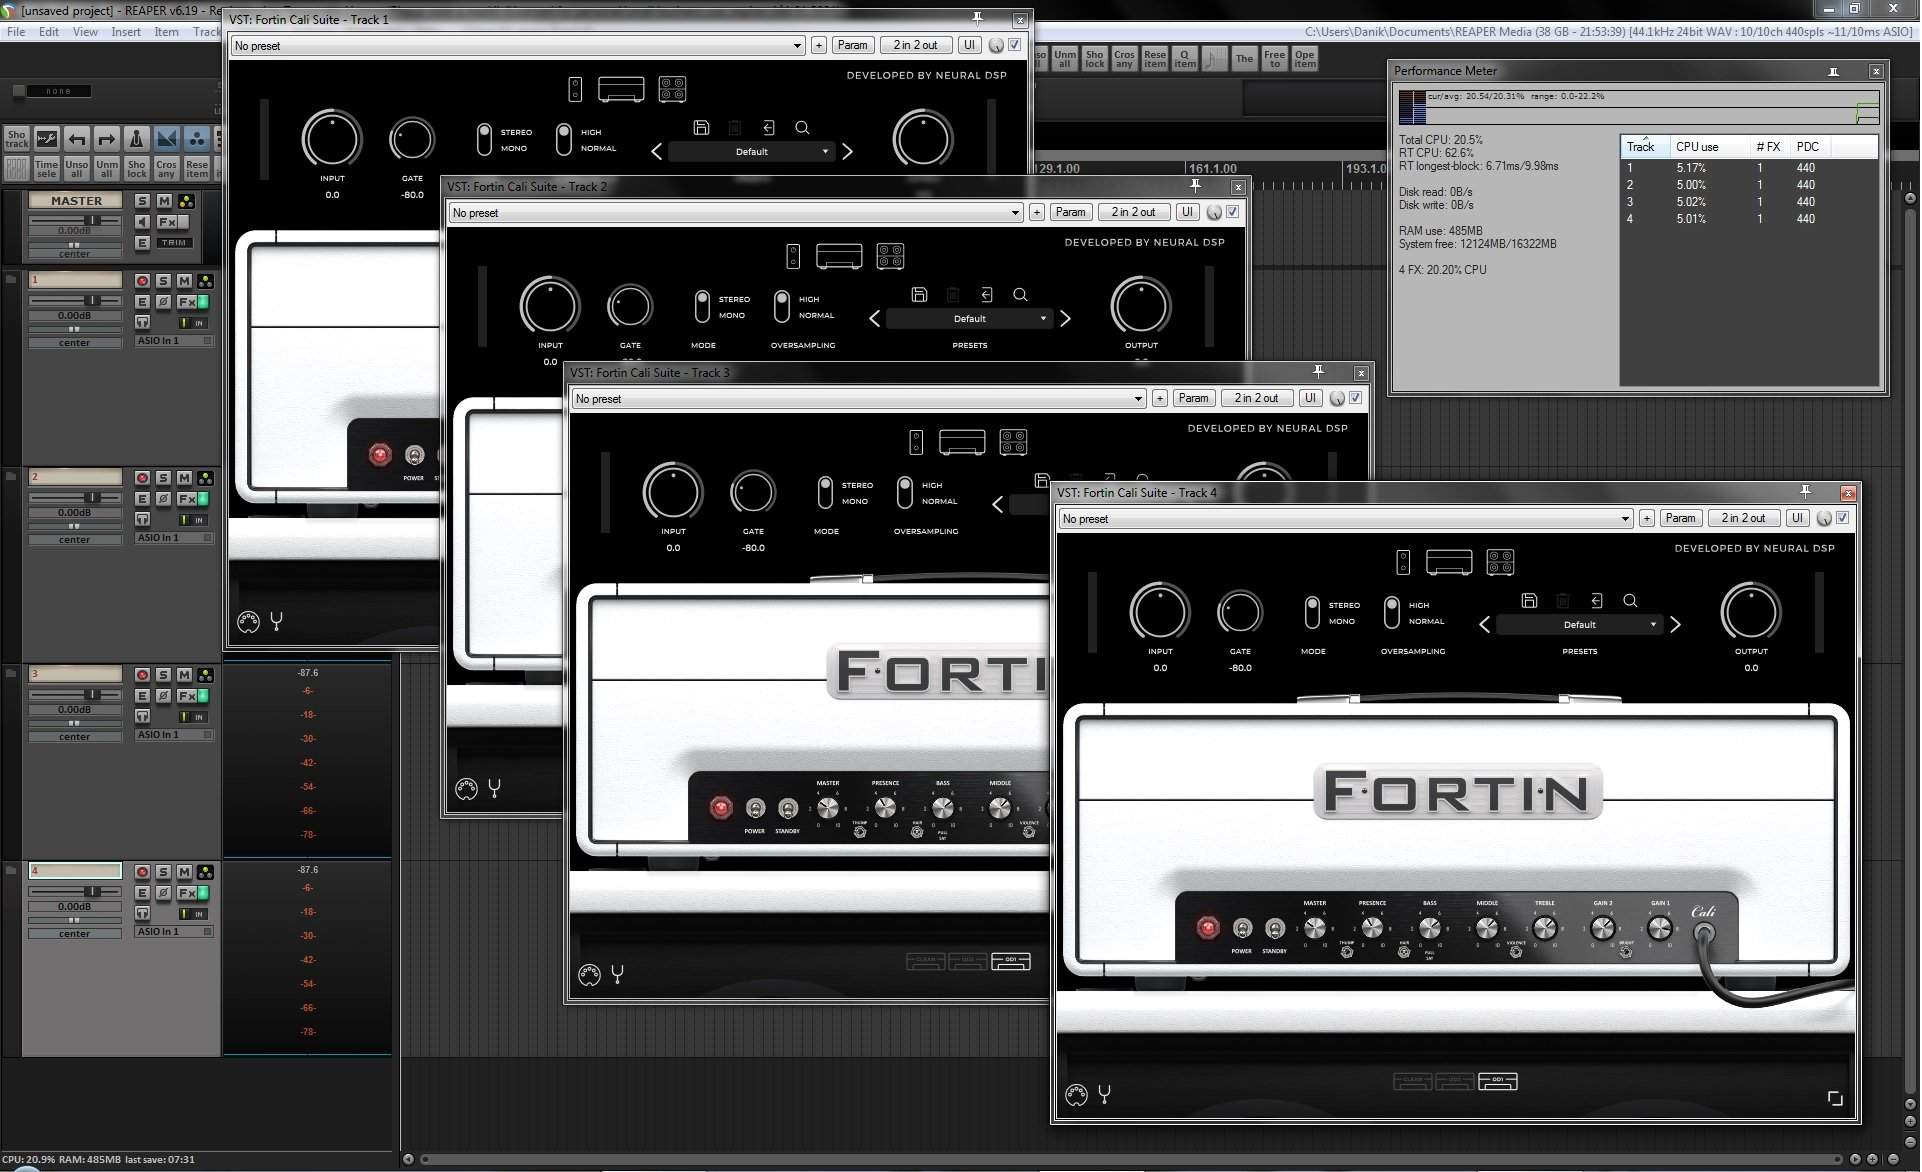This screenshot has height=1172, width=1922.
Task: Click the horizontal scrollbar at the bottom of arrange view
Action: 1130,1160
